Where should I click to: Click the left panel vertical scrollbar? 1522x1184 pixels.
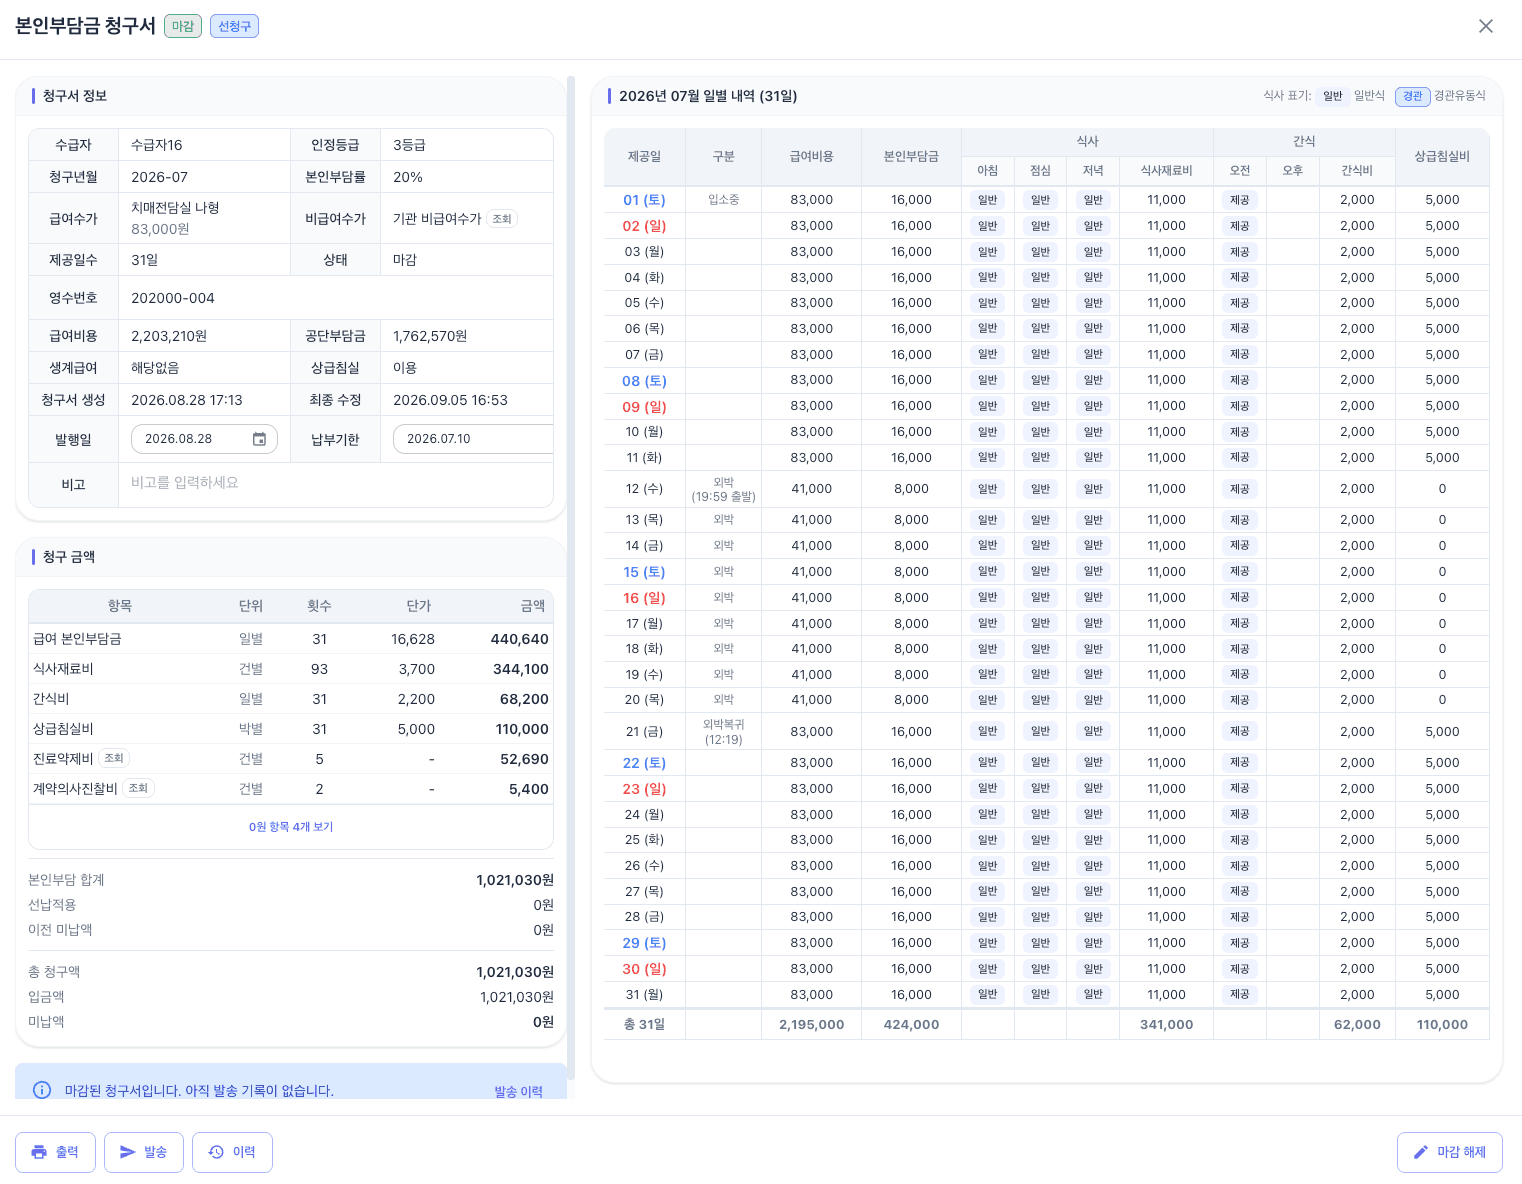coord(571,578)
